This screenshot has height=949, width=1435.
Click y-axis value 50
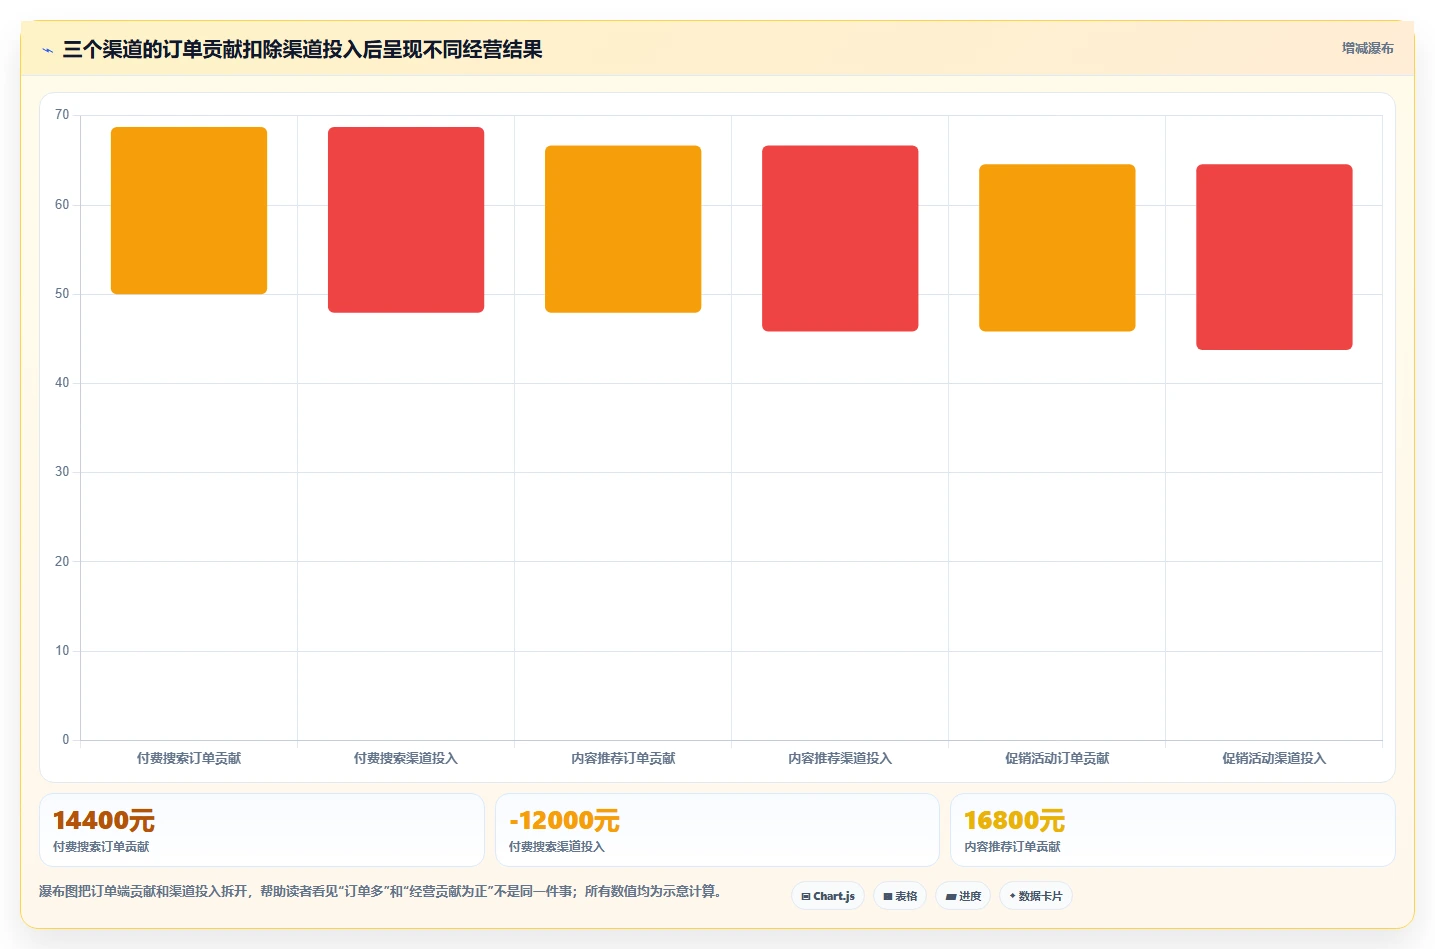(x=62, y=294)
